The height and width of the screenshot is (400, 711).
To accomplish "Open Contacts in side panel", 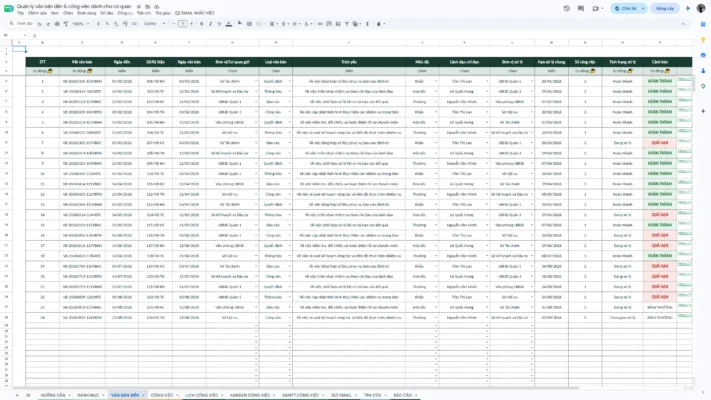I will tap(703, 71).
